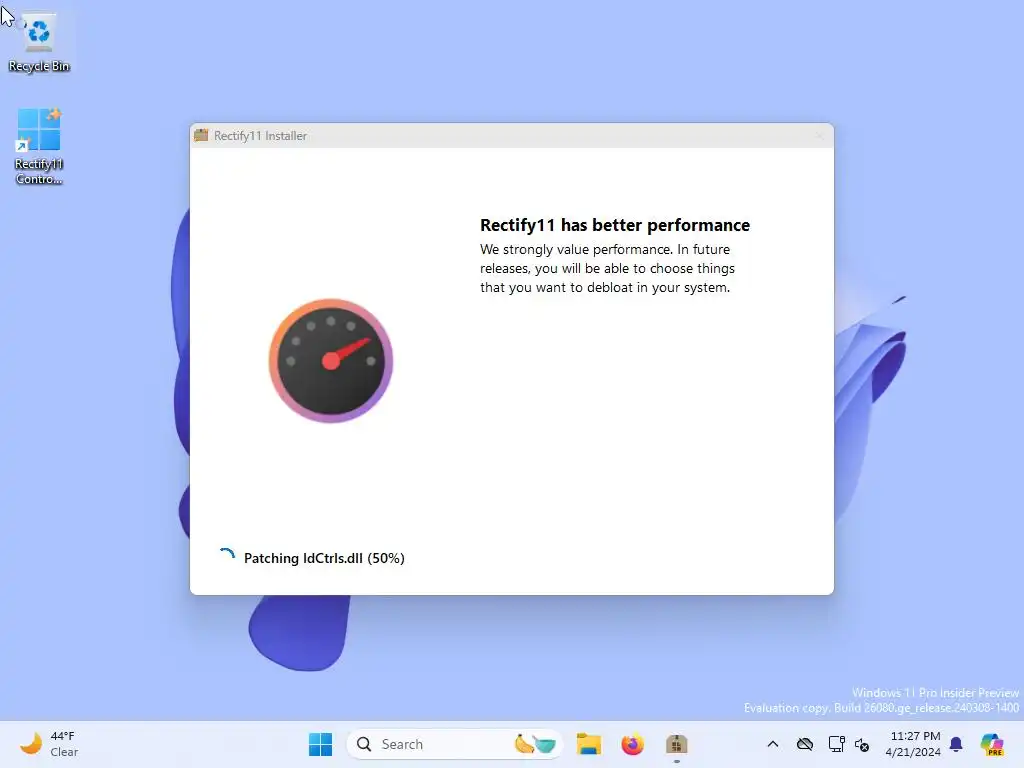Expand the hidden system tray icons chevron
The image size is (1024, 768).
(773, 744)
